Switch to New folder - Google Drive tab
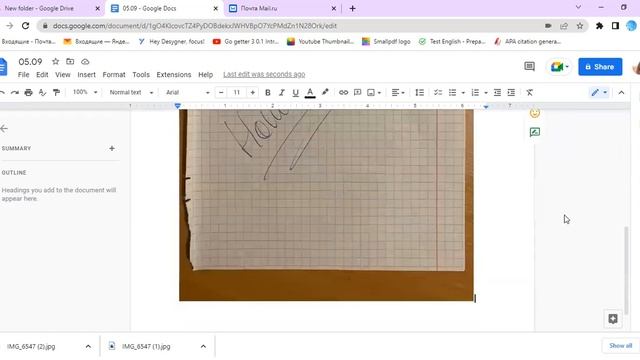 coord(39,8)
